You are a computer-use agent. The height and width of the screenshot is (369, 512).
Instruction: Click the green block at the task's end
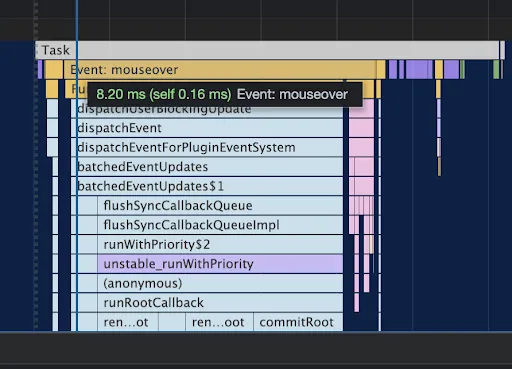[496, 70]
